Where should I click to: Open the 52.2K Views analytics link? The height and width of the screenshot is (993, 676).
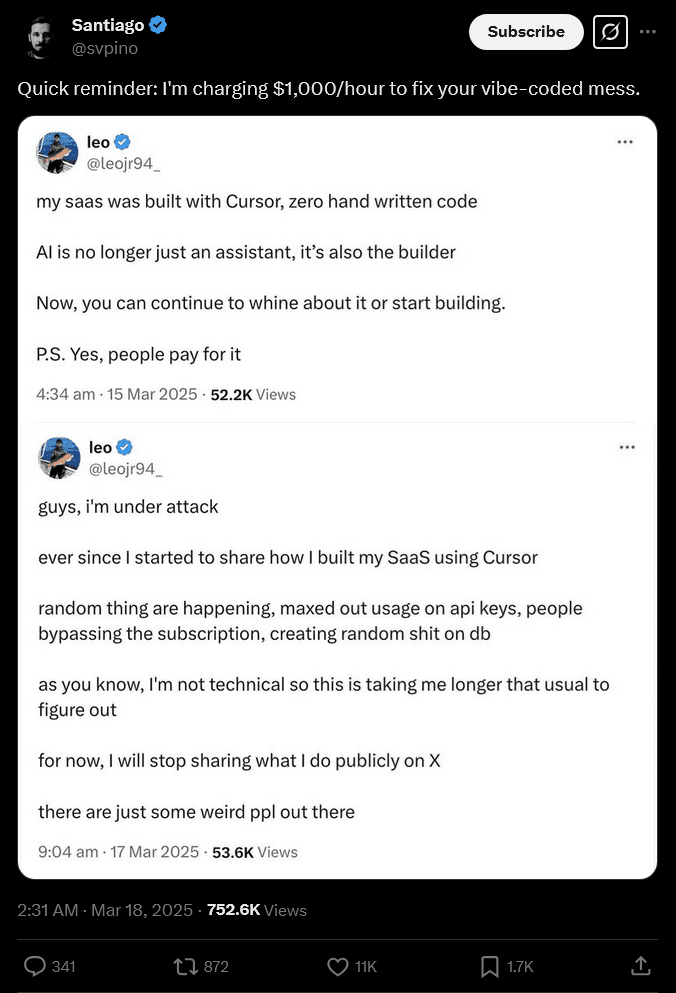click(255, 394)
